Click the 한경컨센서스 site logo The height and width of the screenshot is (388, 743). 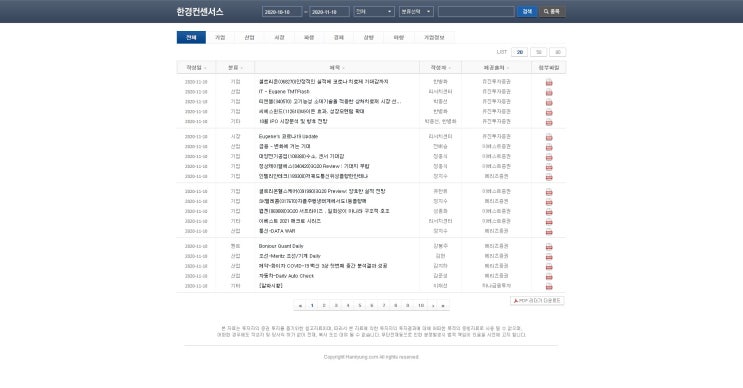coord(199,12)
